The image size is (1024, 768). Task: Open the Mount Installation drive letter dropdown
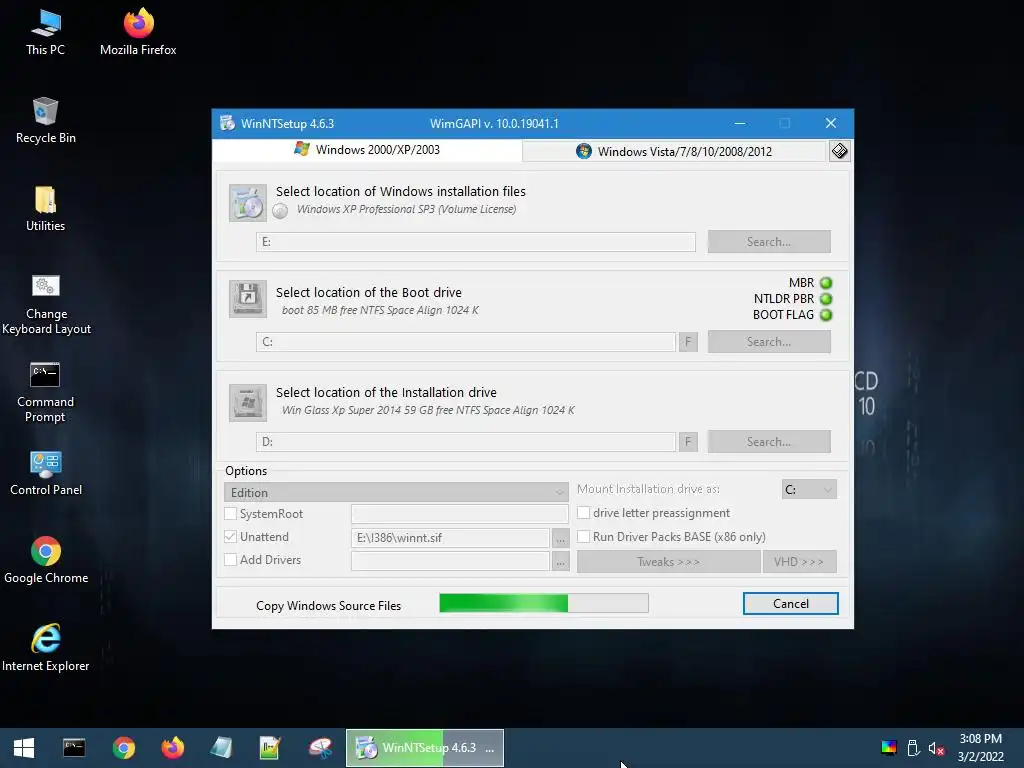(809, 489)
